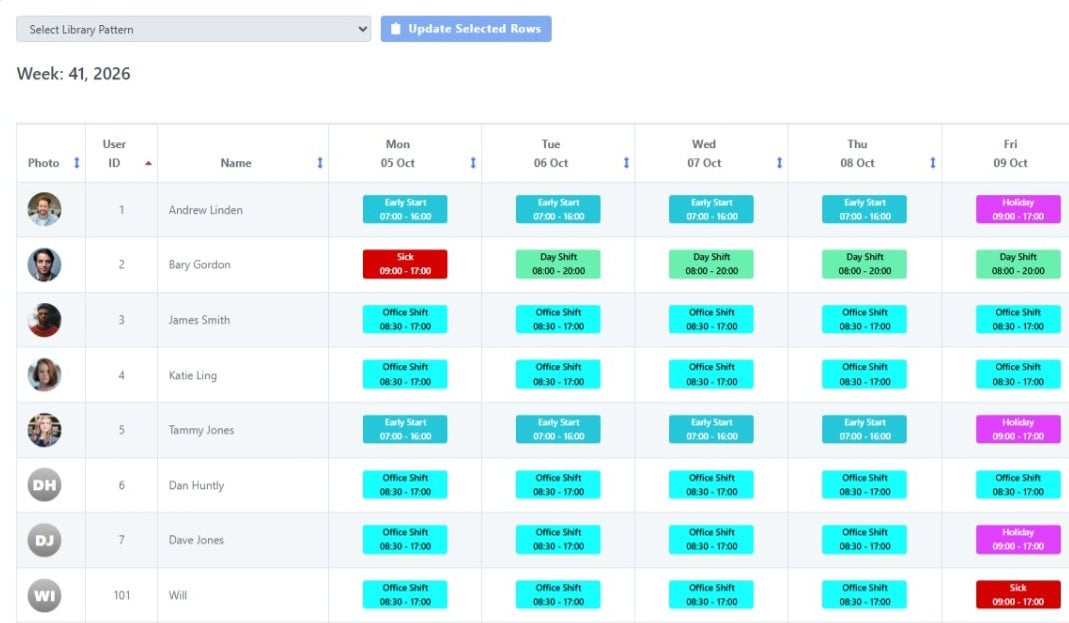Open James Smith's Friday Office Shift
The width and height of the screenshot is (1069, 623).
point(1018,319)
